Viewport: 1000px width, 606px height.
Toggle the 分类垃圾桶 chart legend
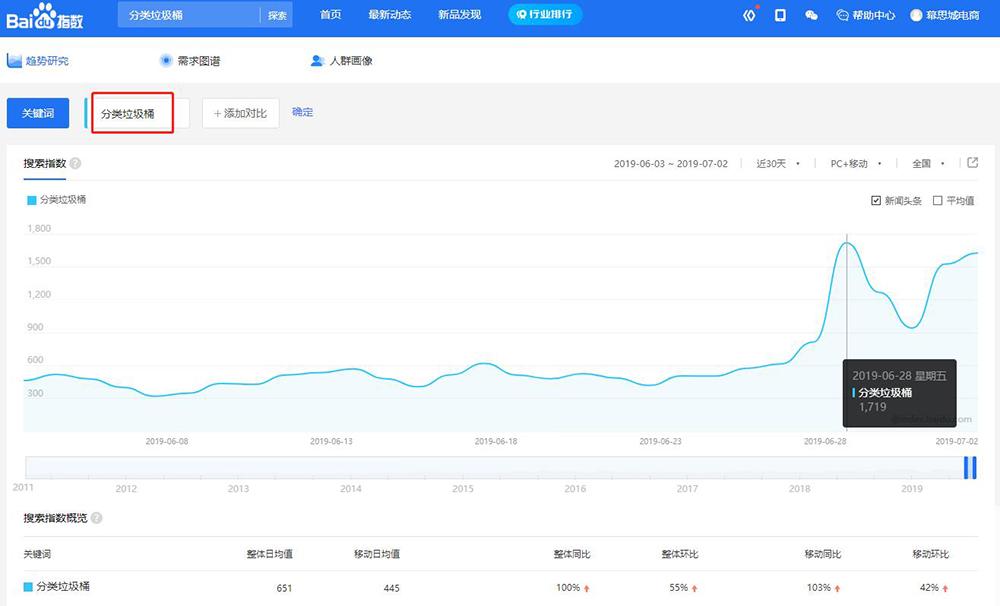pyautogui.click(x=57, y=200)
